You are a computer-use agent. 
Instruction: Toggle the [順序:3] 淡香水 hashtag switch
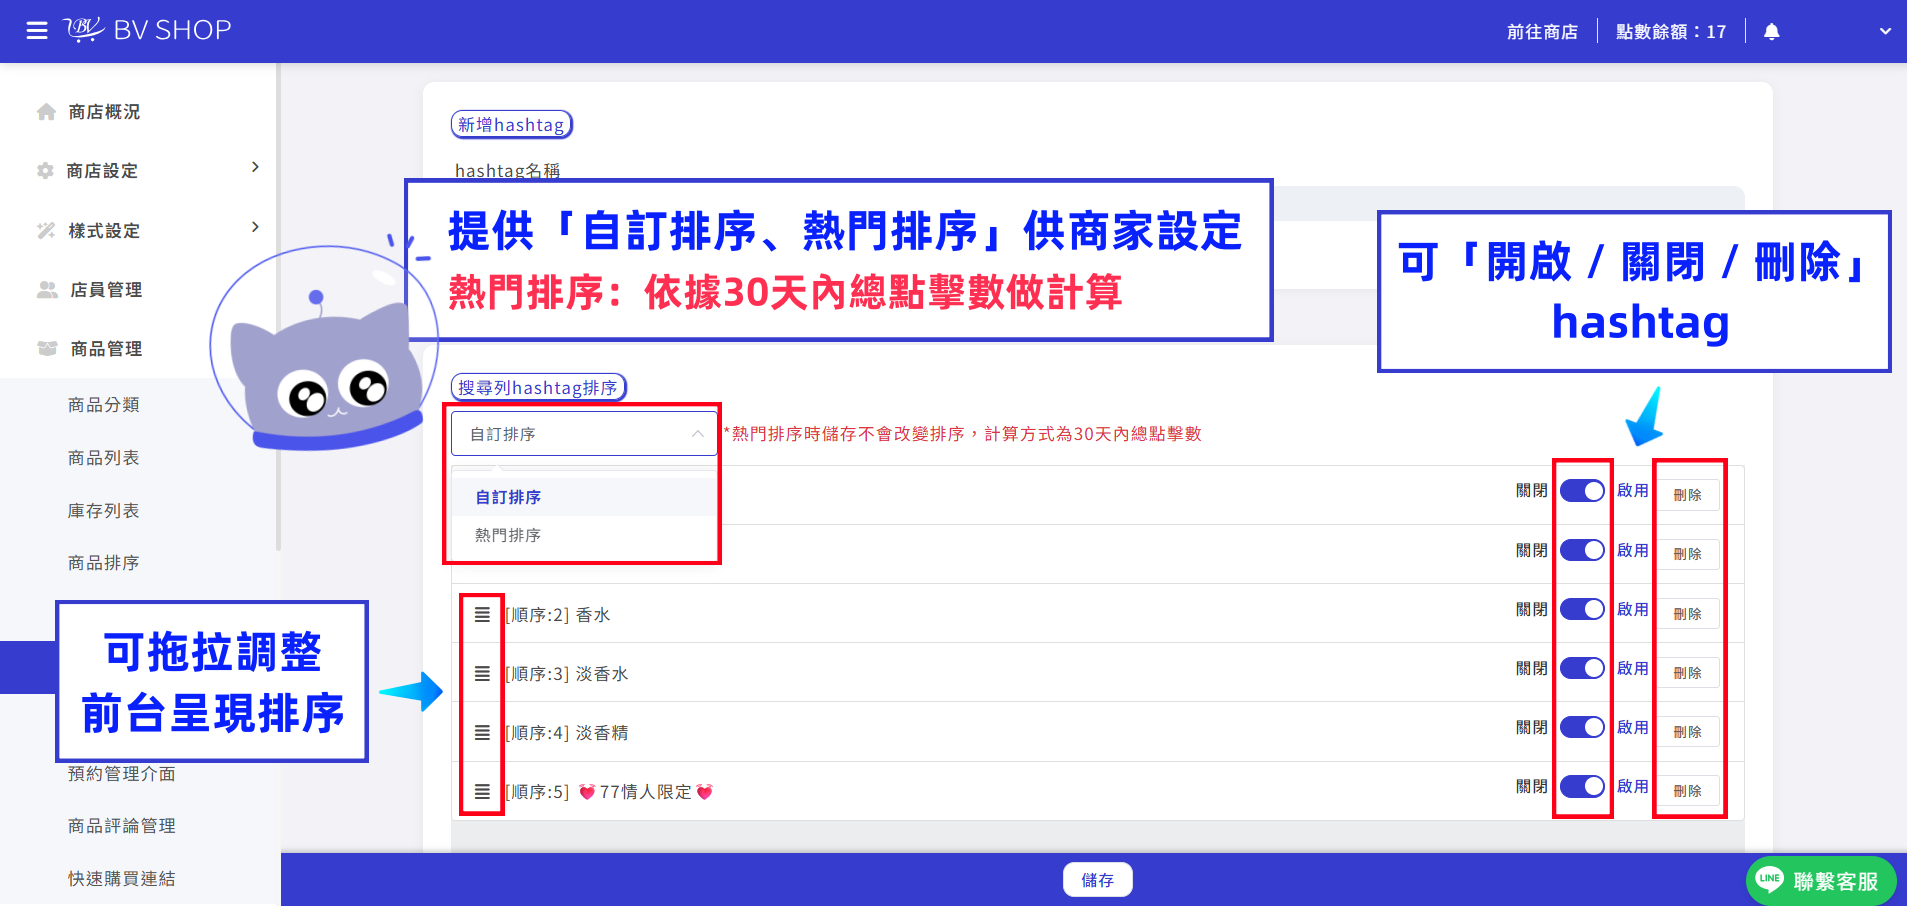(x=1582, y=668)
